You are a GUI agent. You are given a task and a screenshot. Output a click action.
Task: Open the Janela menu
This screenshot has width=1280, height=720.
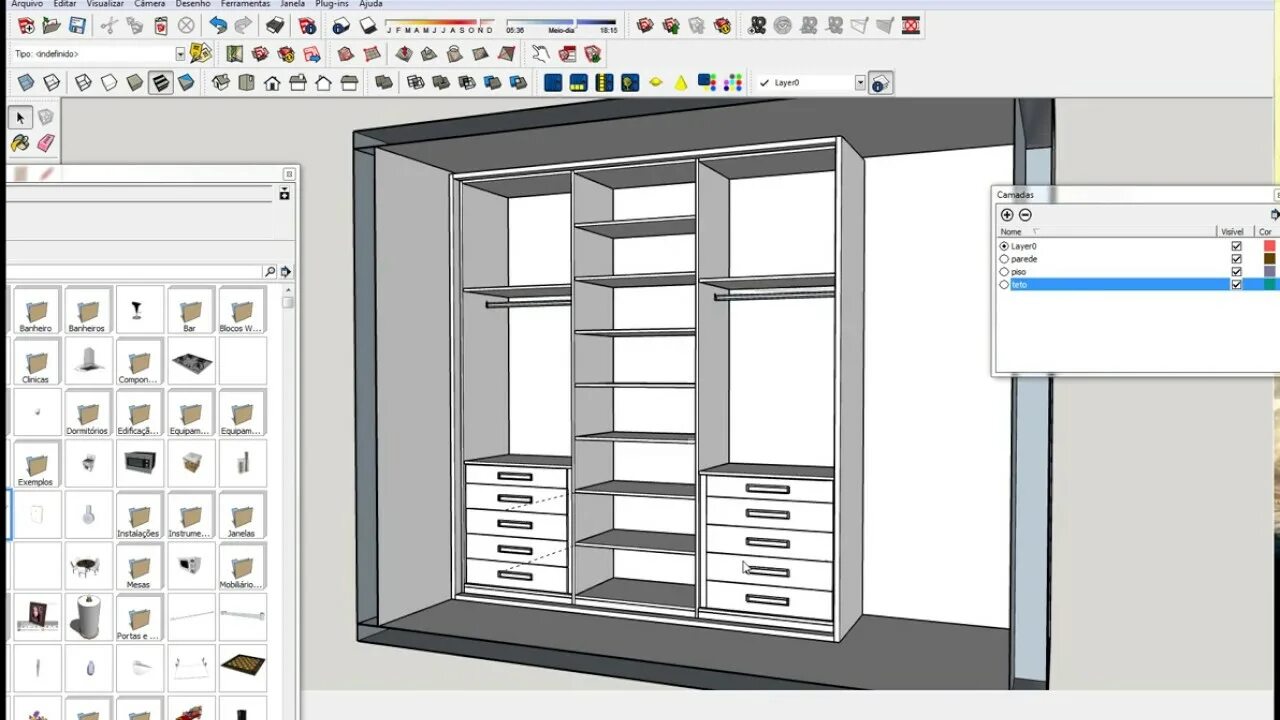(x=293, y=4)
